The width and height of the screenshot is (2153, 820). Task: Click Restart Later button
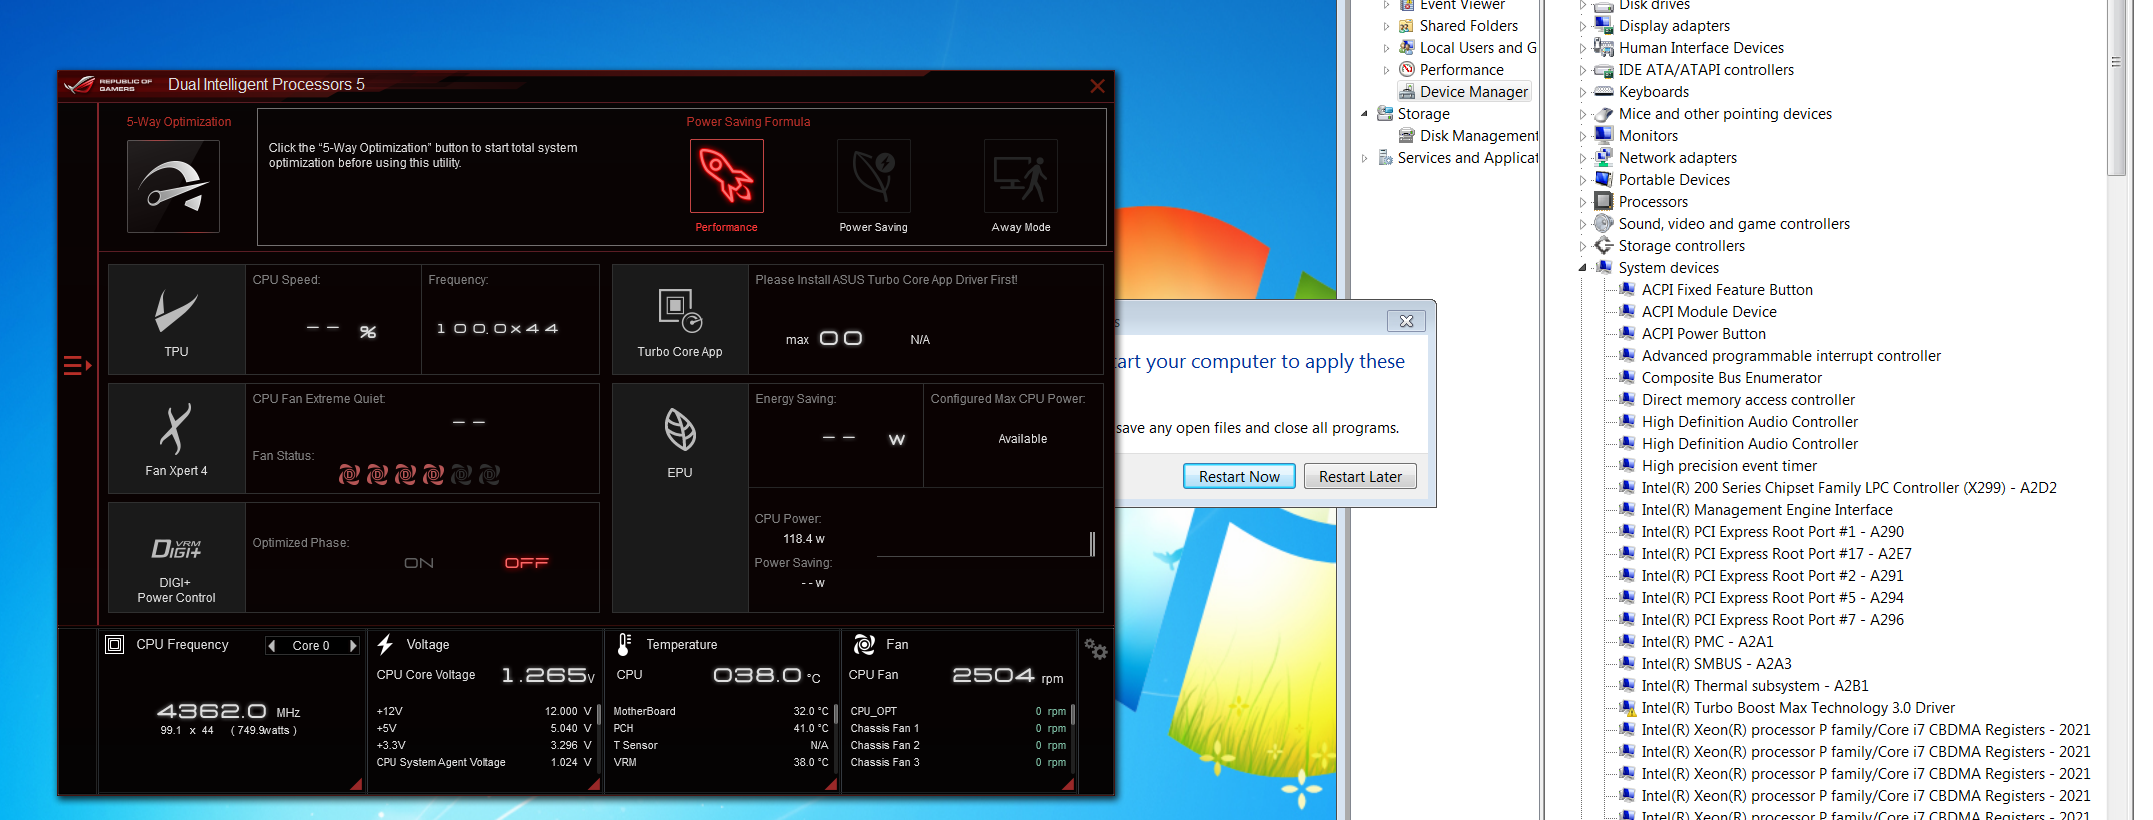coord(1360,477)
